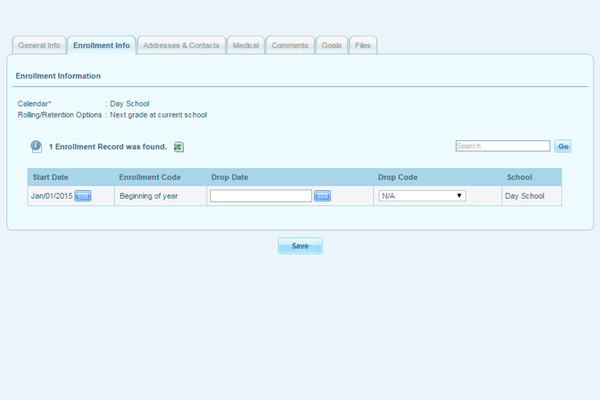Click the blue info icon beside record count
The height and width of the screenshot is (400, 600).
point(36,146)
